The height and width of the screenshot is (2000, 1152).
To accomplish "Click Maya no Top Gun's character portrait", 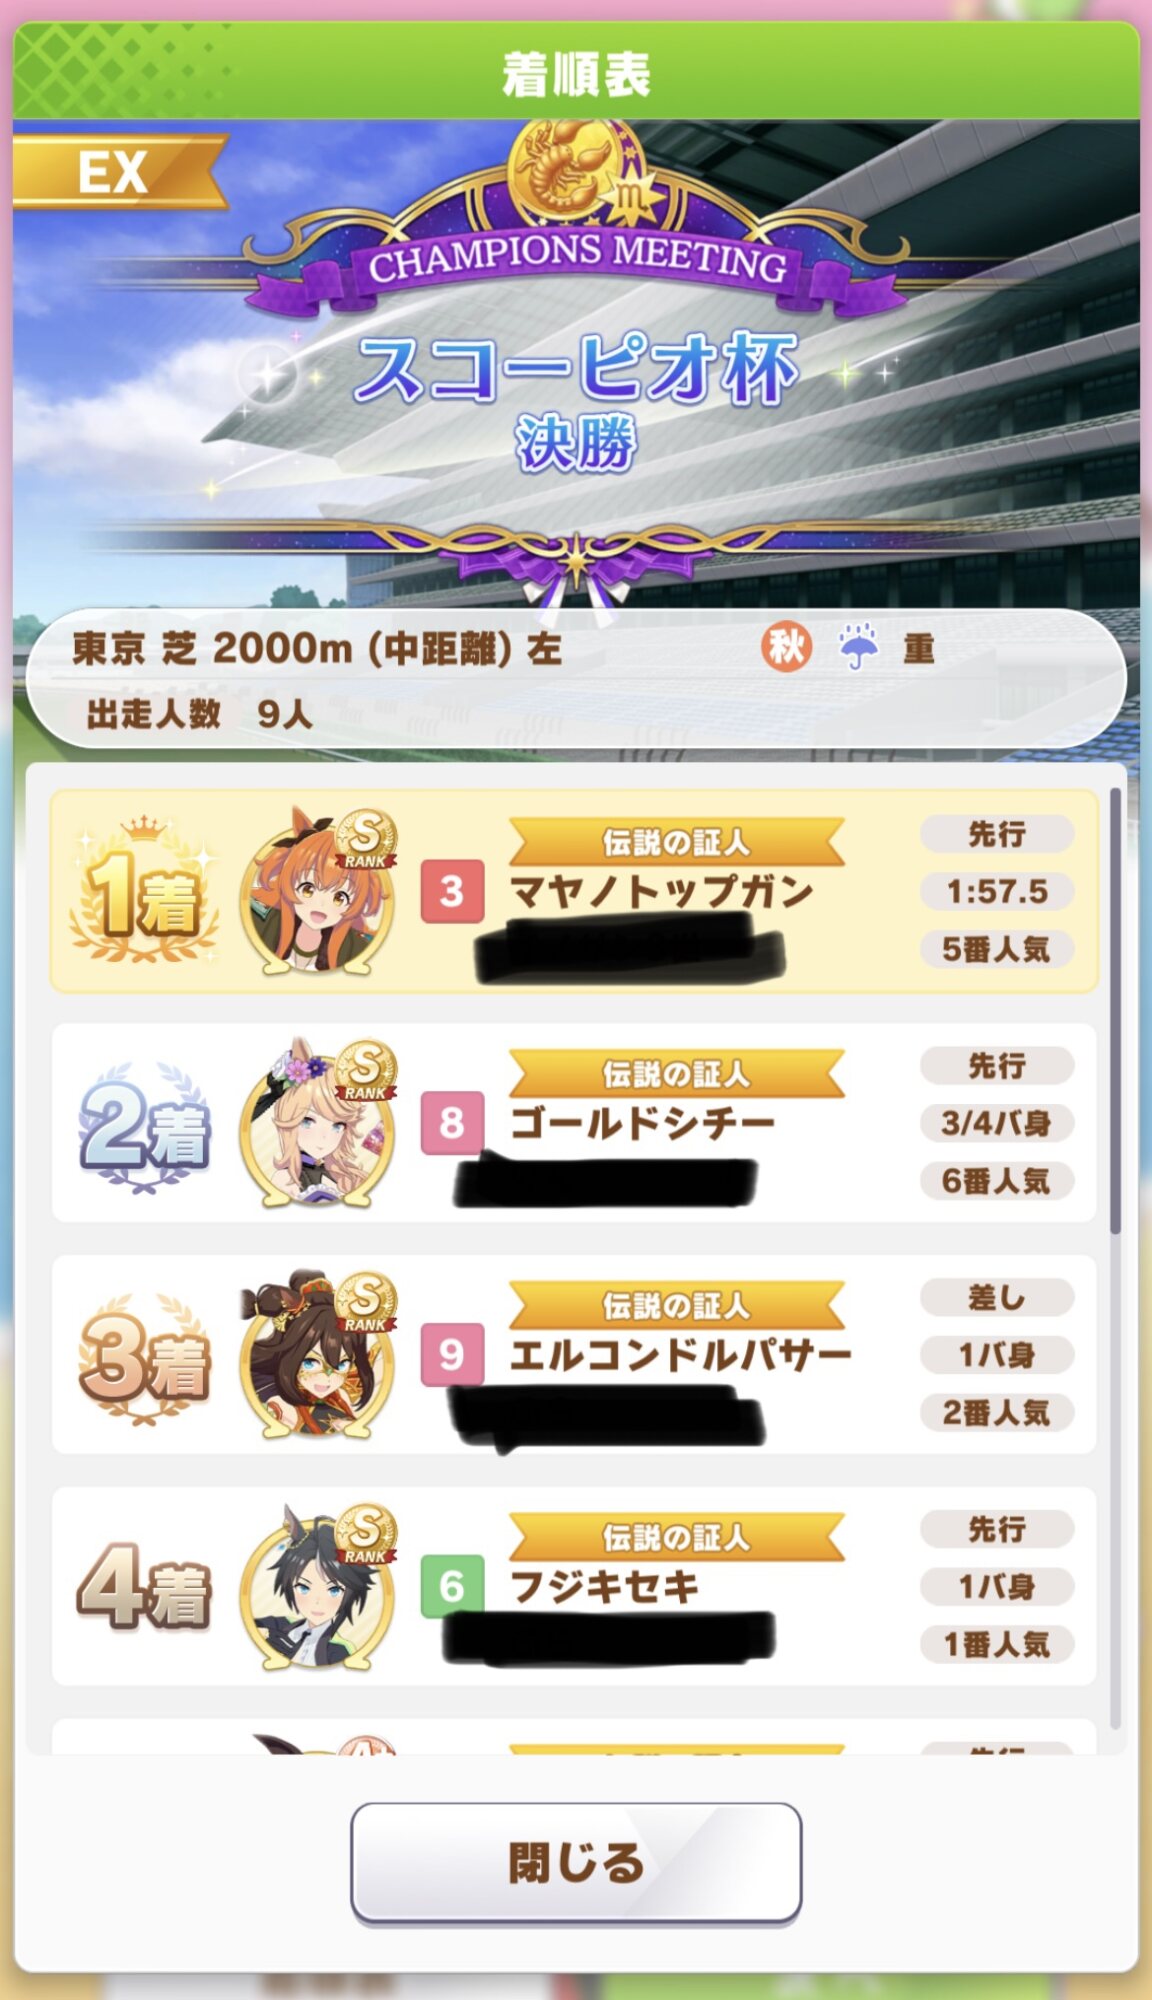I will [x=318, y=890].
